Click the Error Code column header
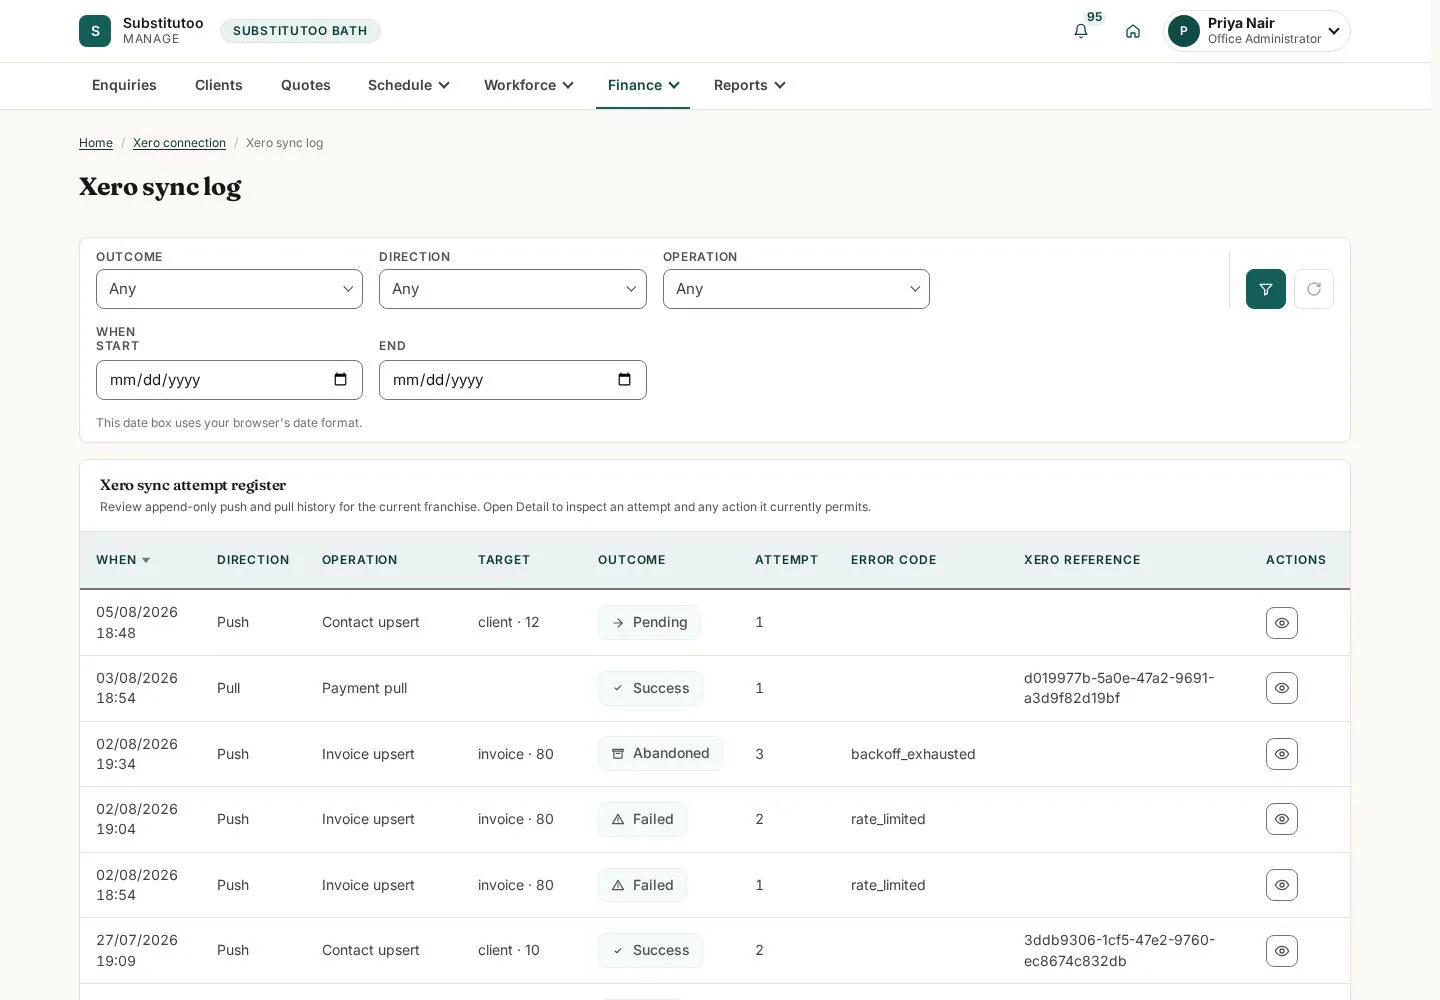This screenshot has height=1000, width=1440. pyautogui.click(x=894, y=560)
